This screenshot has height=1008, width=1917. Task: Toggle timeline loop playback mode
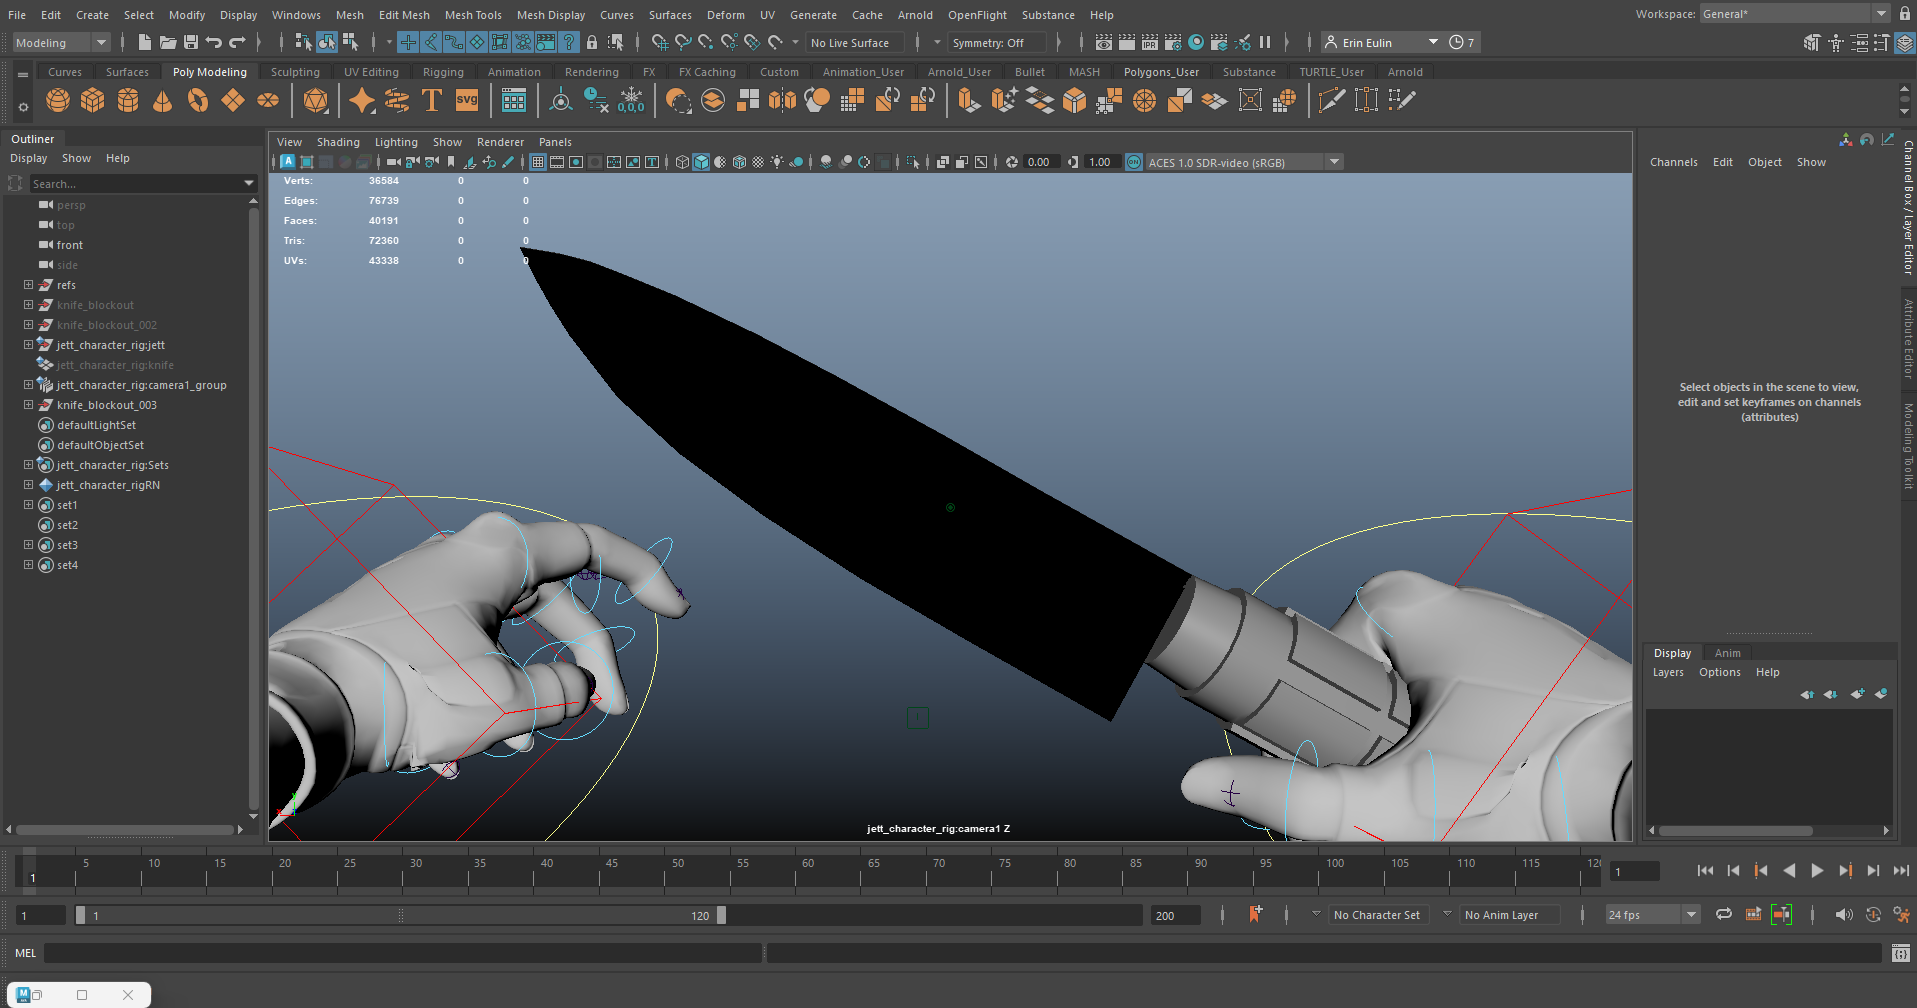pyautogui.click(x=1724, y=914)
